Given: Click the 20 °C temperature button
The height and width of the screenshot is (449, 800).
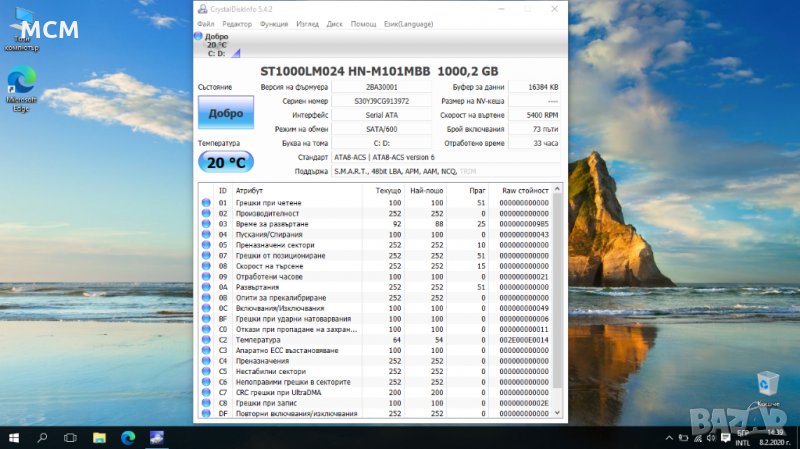Looking at the screenshot, I should (x=225, y=162).
